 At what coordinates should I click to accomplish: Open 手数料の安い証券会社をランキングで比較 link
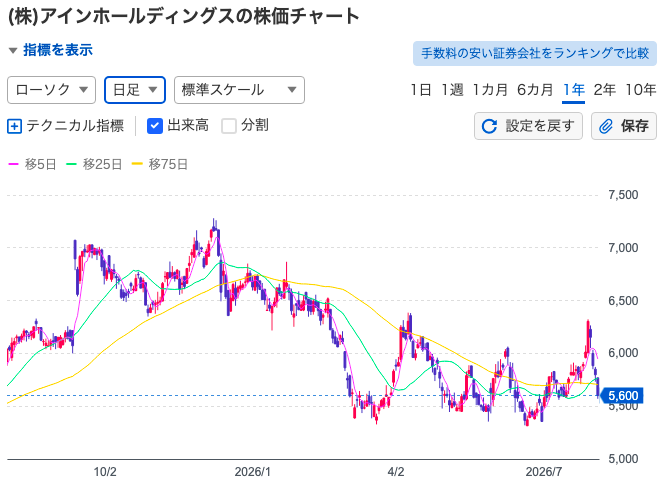[535, 53]
